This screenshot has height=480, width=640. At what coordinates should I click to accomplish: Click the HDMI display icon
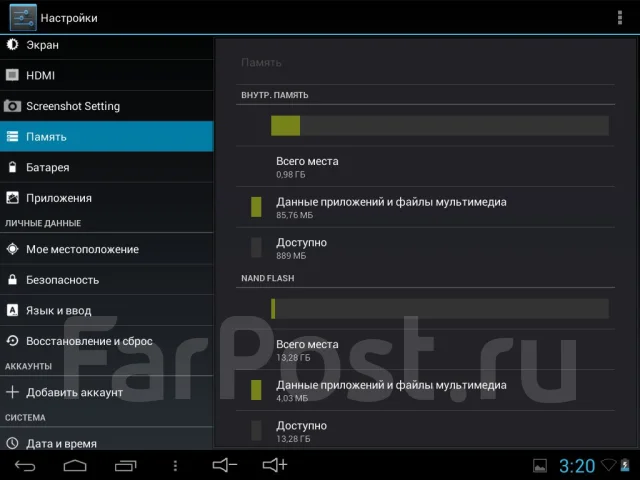12,75
